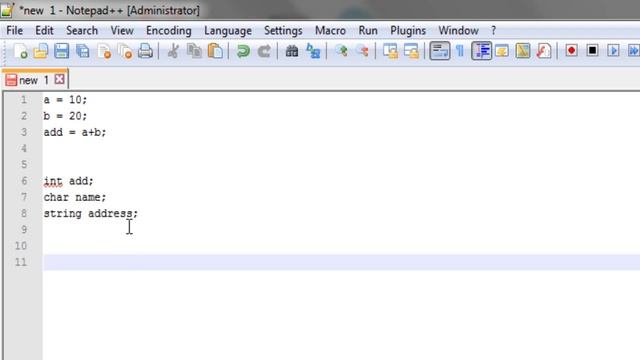Image resolution: width=640 pixels, height=360 pixels.
Task: Click the text 'b = 20;'
Action: pyautogui.click(x=65, y=116)
